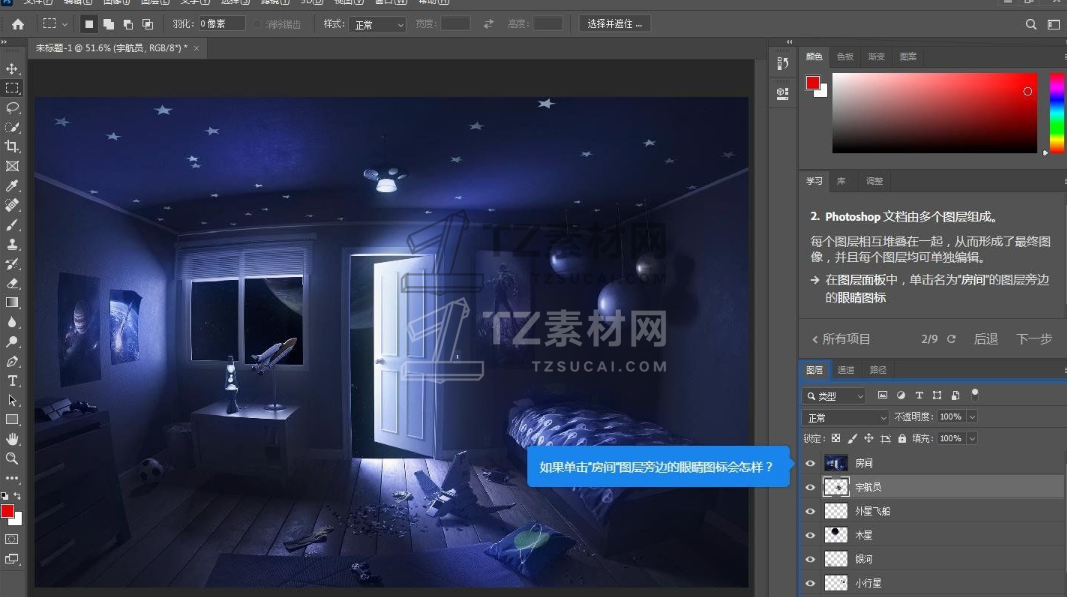Select the Move tool

click(13, 69)
